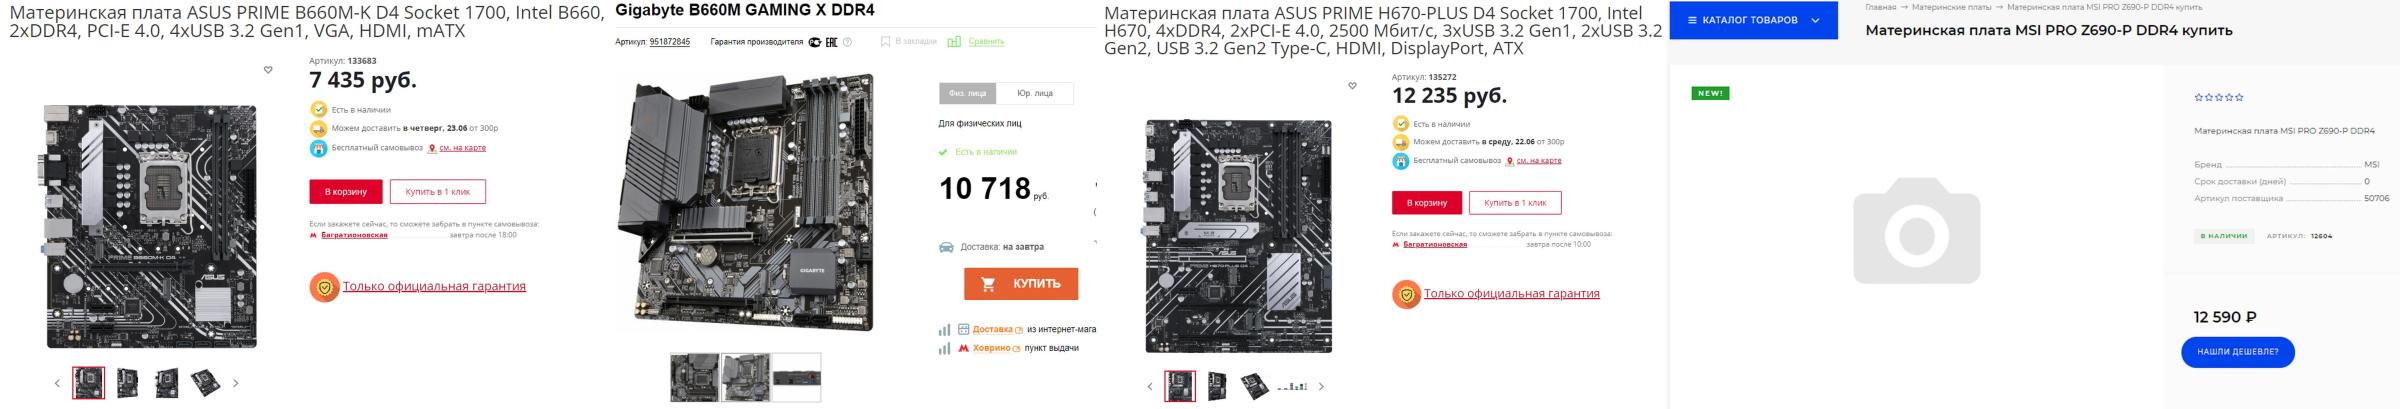Viewport: 2400px width, 409px height.
Task: Click Купить в 1 клик under 12 235 руб.
Action: (1515, 203)
